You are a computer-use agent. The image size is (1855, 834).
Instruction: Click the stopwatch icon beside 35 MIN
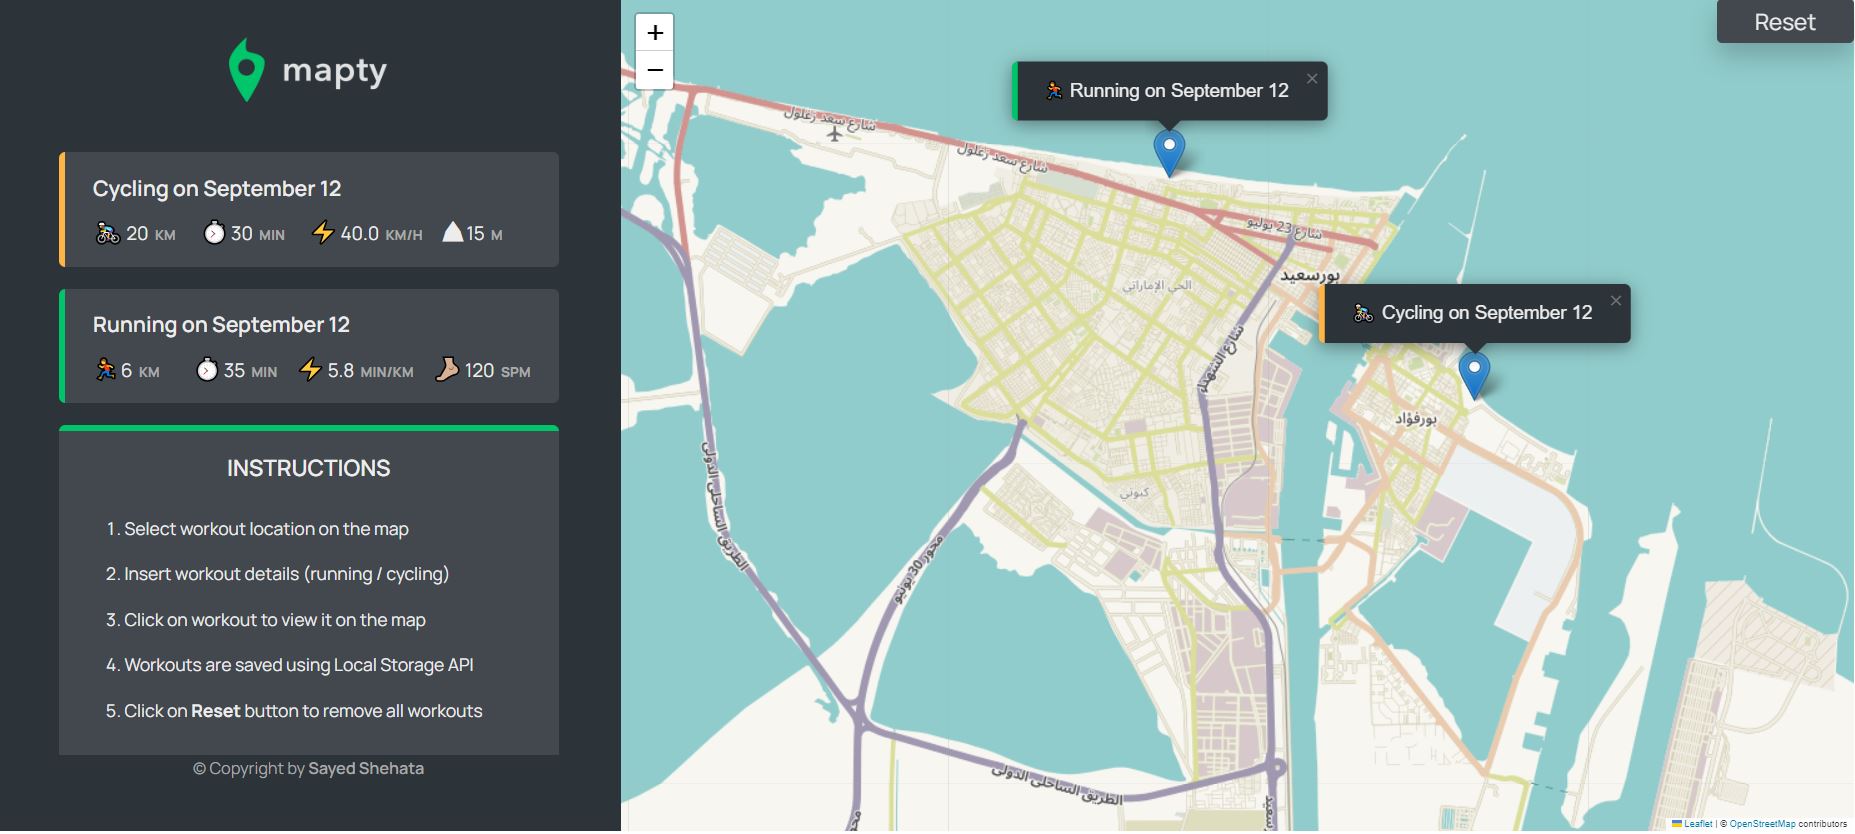207,370
